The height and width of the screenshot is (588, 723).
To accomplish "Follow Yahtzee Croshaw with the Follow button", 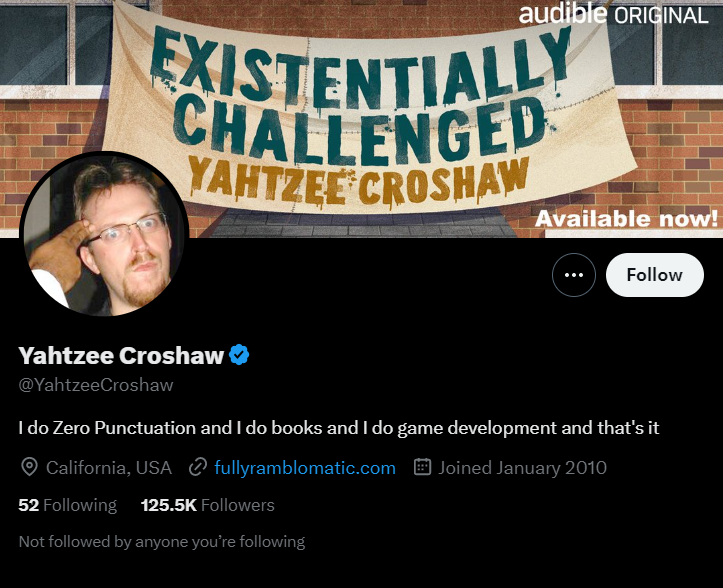I will tap(654, 275).
